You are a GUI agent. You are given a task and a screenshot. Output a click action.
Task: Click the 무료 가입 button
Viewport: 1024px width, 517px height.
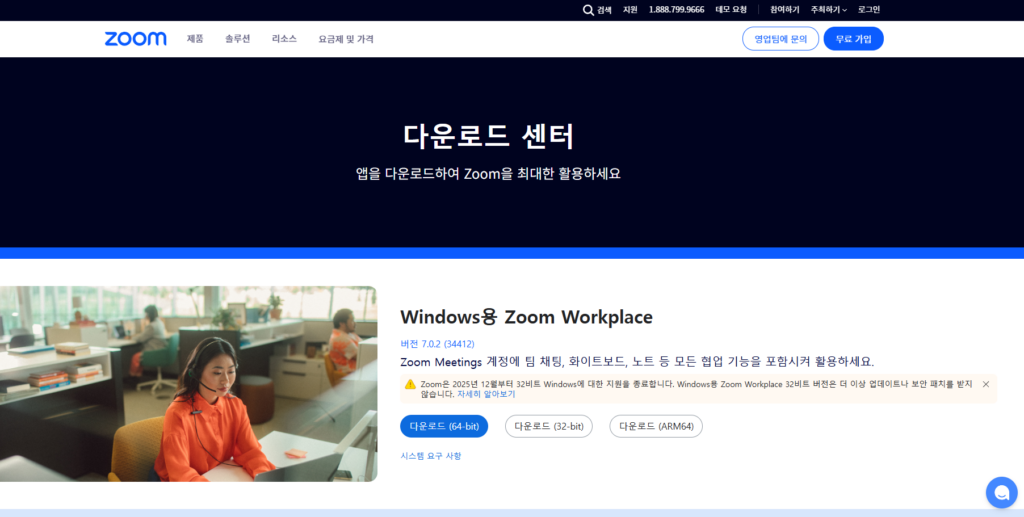(x=853, y=39)
